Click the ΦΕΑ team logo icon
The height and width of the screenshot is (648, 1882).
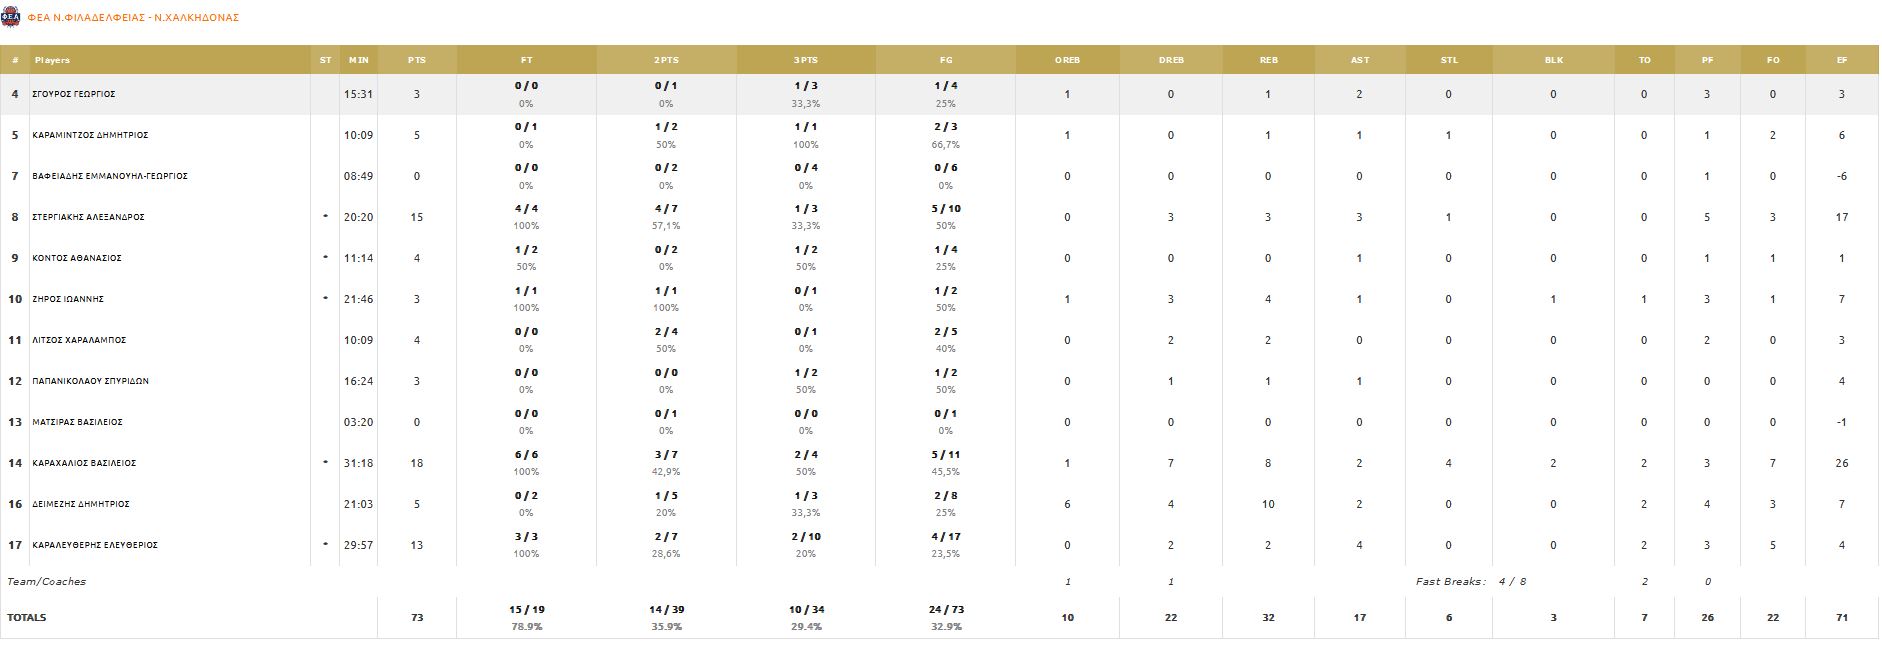pyautogui.click(x=11, y=17)
